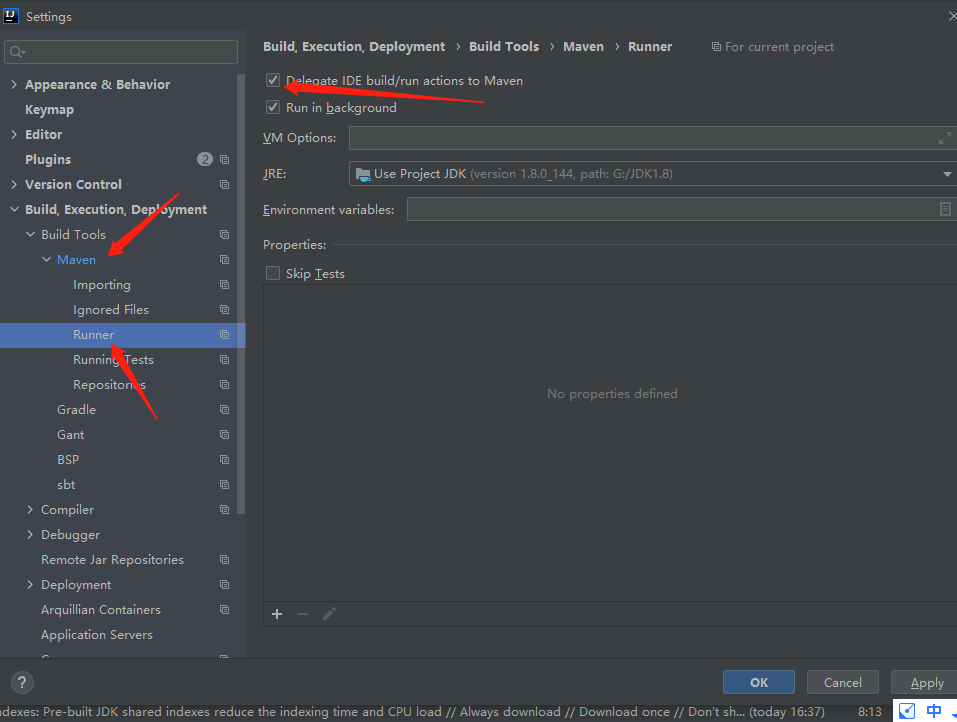Select Running Tests under Maven
957x722 pixels.
click(114, 359)
